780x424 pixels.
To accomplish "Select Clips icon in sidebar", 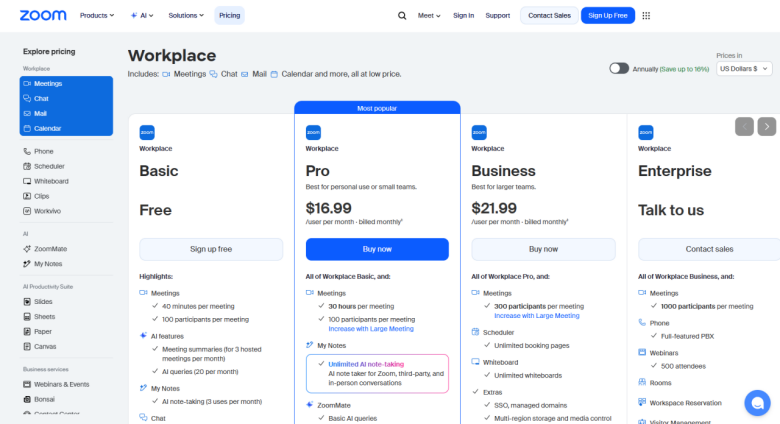I will (x=27, y=196).
